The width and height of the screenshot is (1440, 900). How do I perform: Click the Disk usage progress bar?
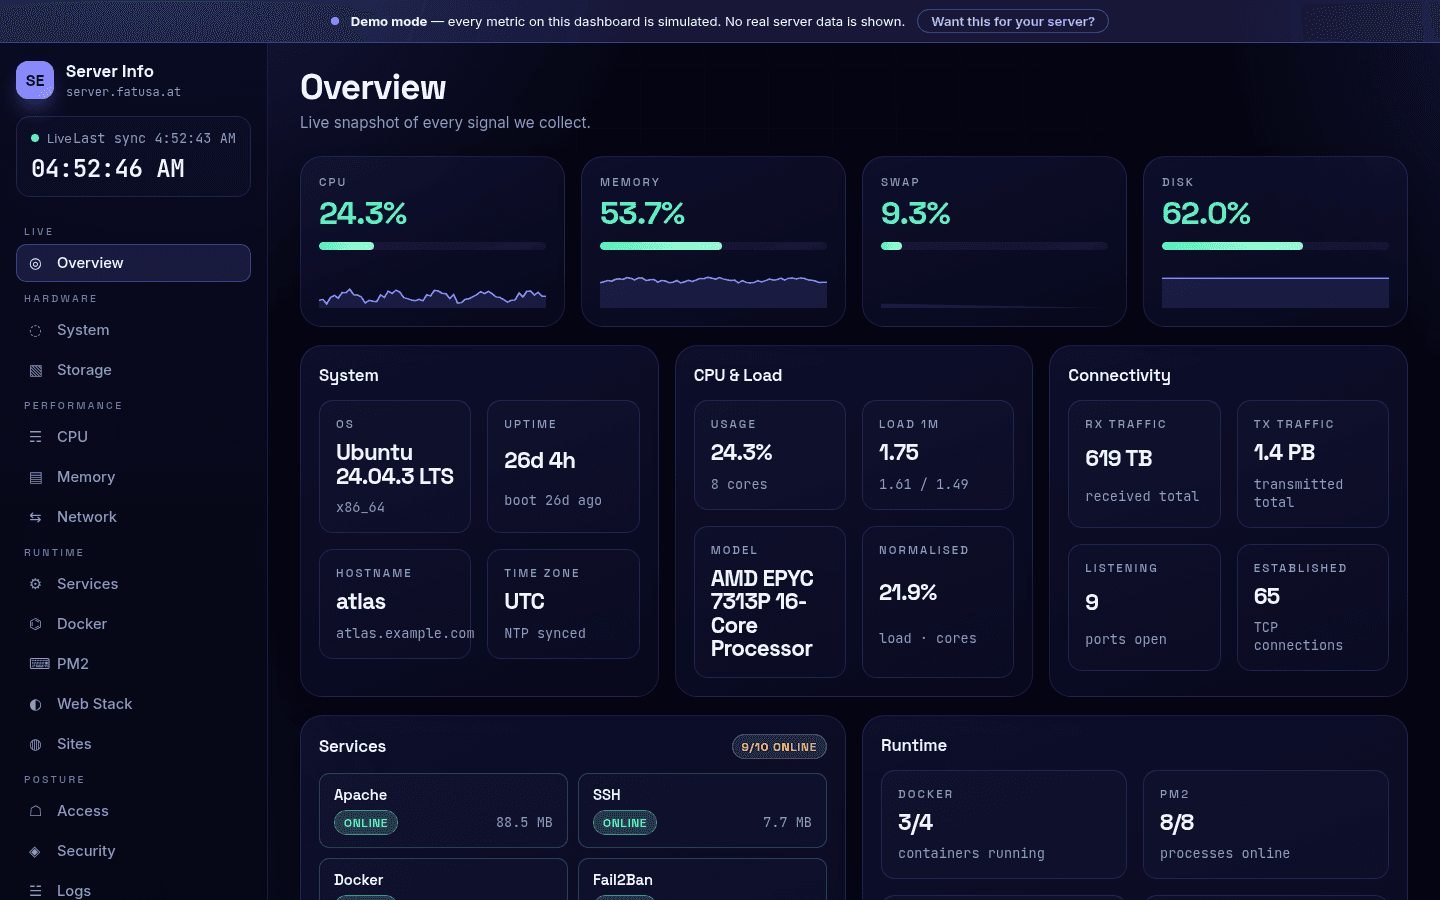coord(1275,246)
